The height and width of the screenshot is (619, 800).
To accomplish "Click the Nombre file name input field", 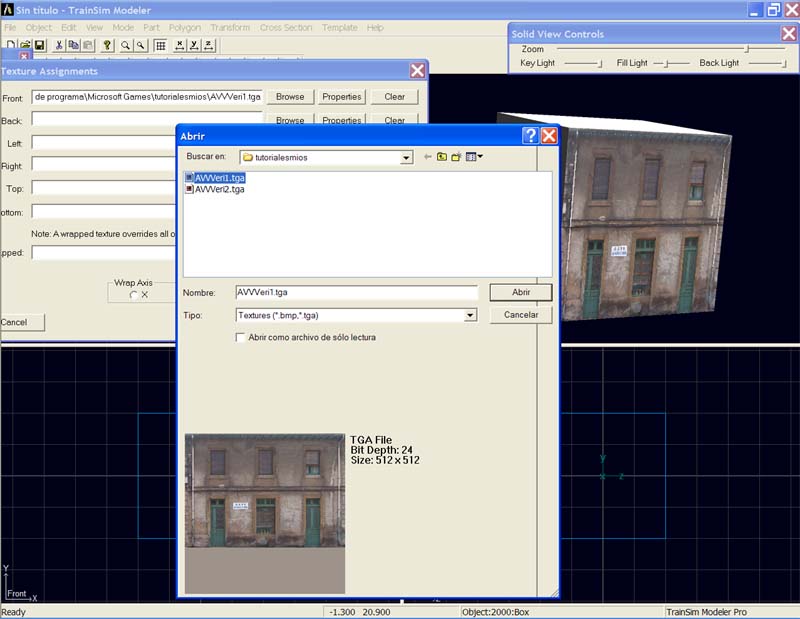I will pyautogui.click(x=356, y=293).
